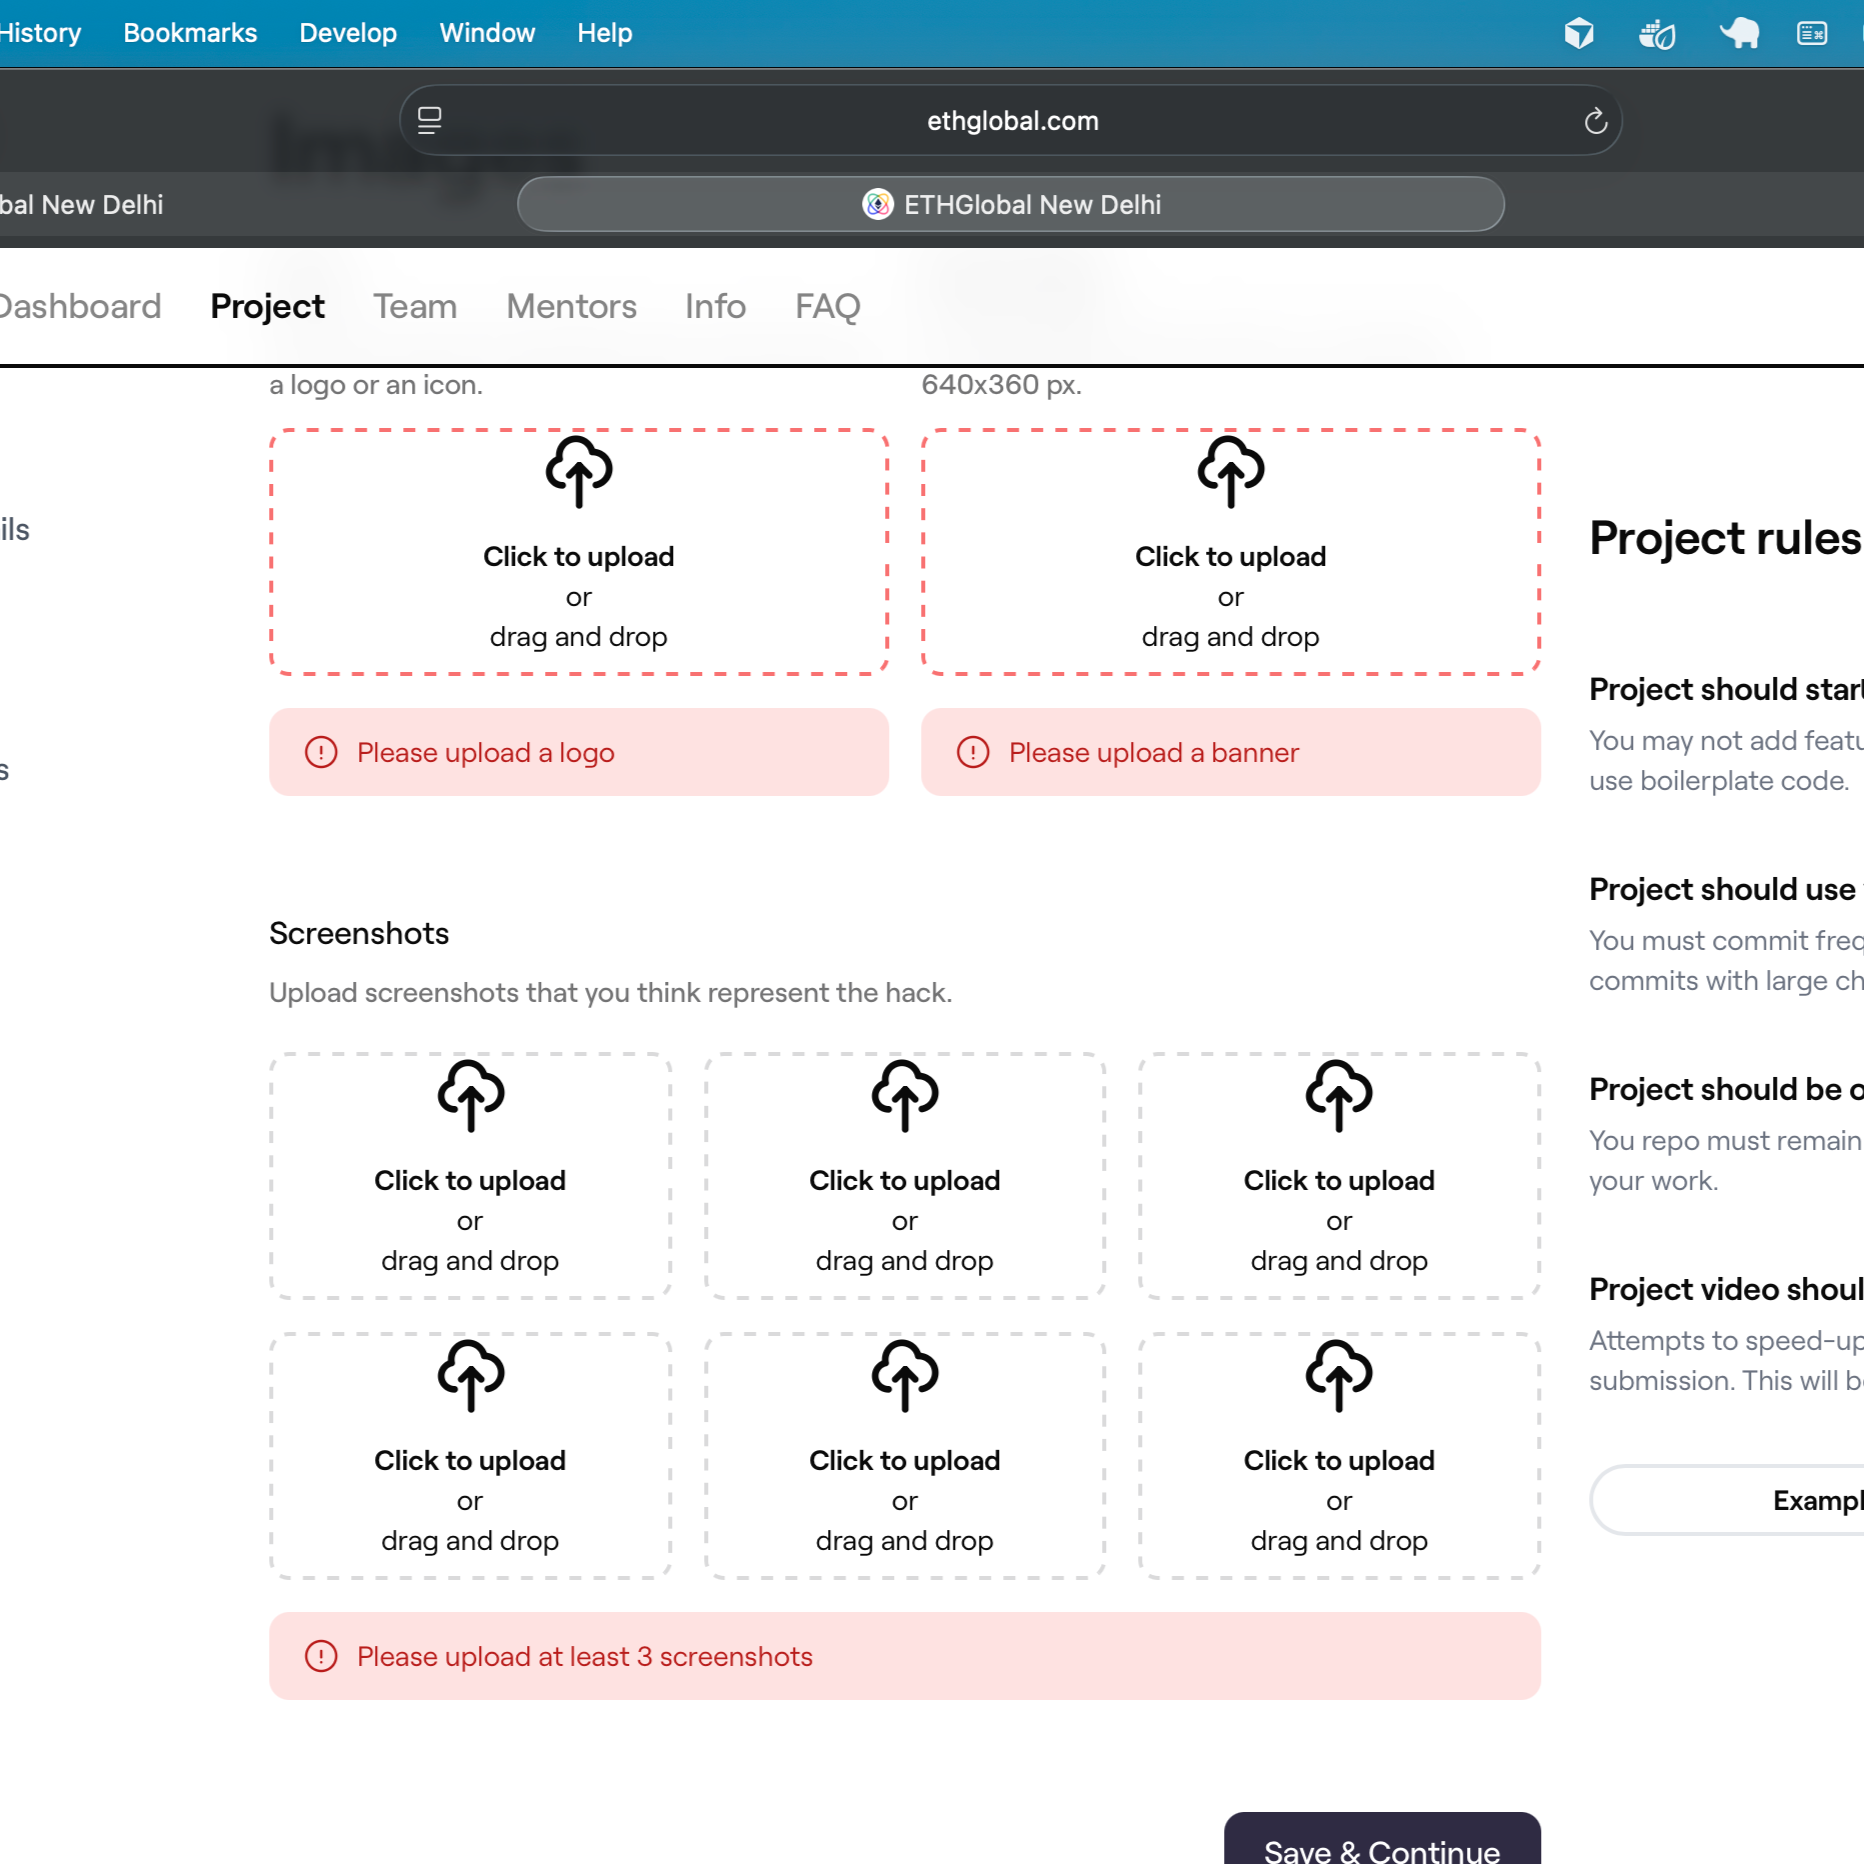The width and height of the screenshot is (1864, 1864).
Task: Click the alert icon beside 'Please upload a banner'
Action: (973, 752)
